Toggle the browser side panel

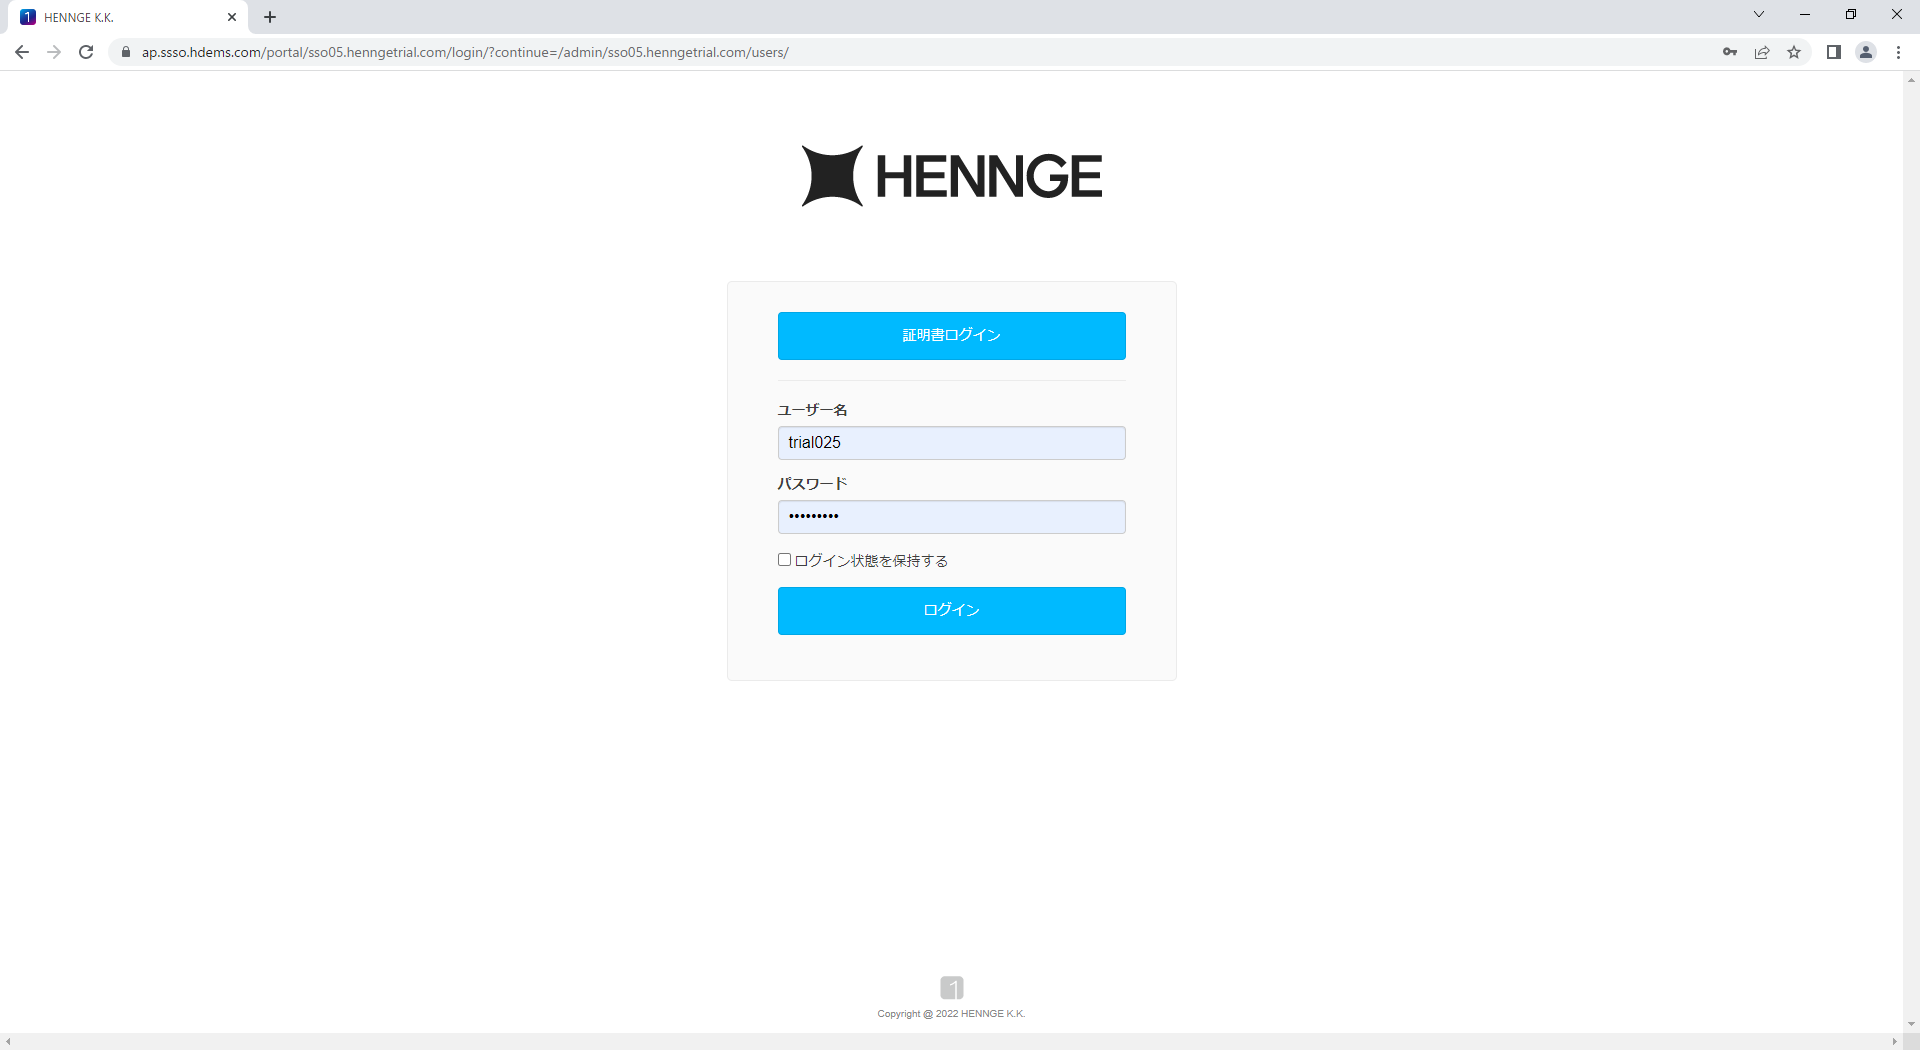(1834, 52)
